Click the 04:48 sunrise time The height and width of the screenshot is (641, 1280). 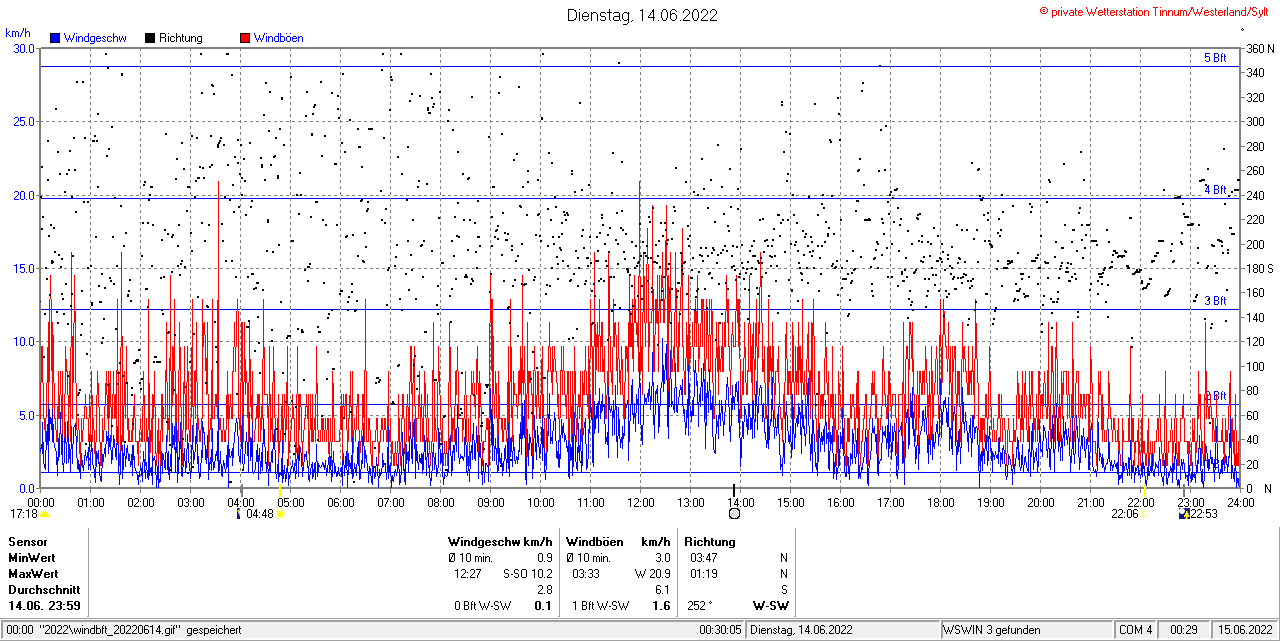tap(260, 514)
